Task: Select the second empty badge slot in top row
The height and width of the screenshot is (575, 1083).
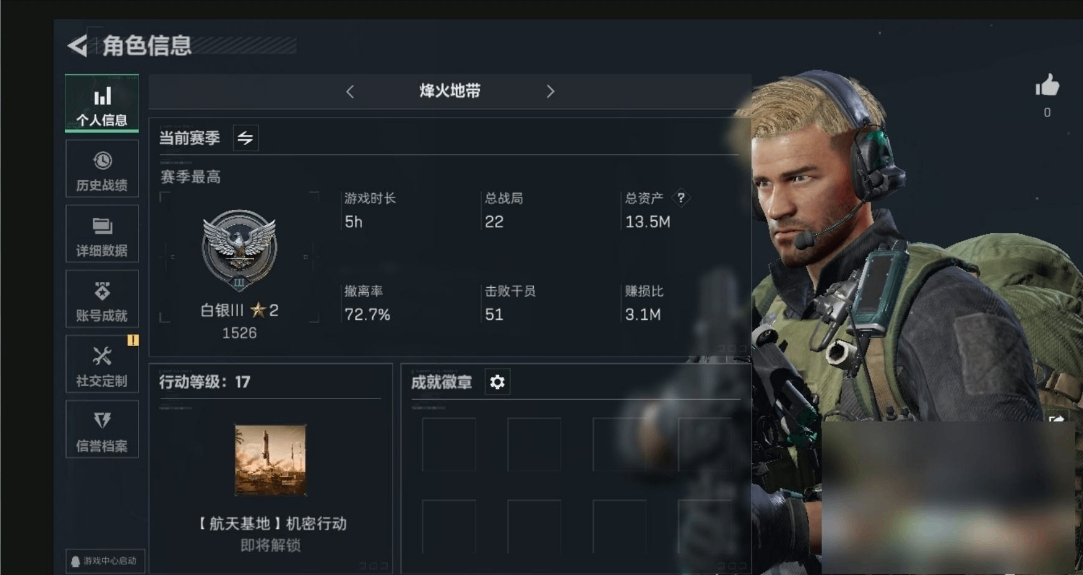Action: tap(534, 444)
